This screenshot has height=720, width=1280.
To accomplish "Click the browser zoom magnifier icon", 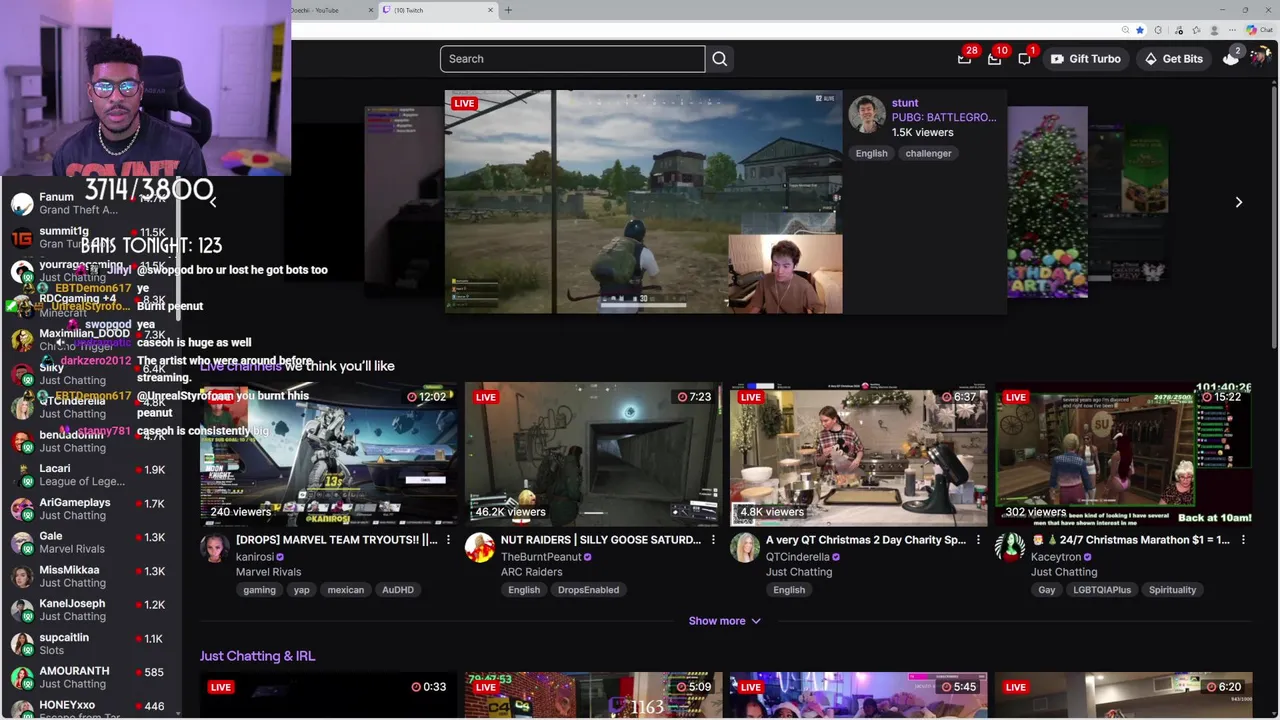I will [x=1126, y=30].
